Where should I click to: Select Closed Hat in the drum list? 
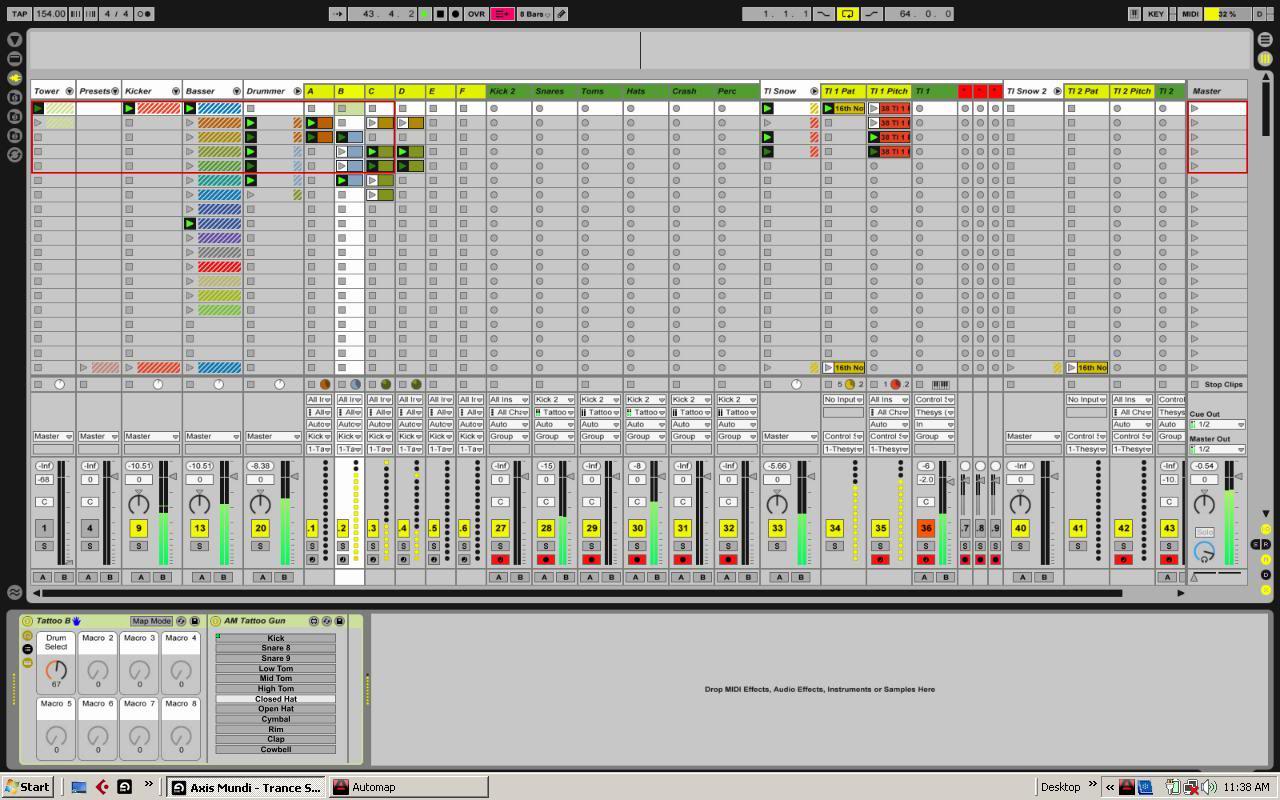coord(275,699)
